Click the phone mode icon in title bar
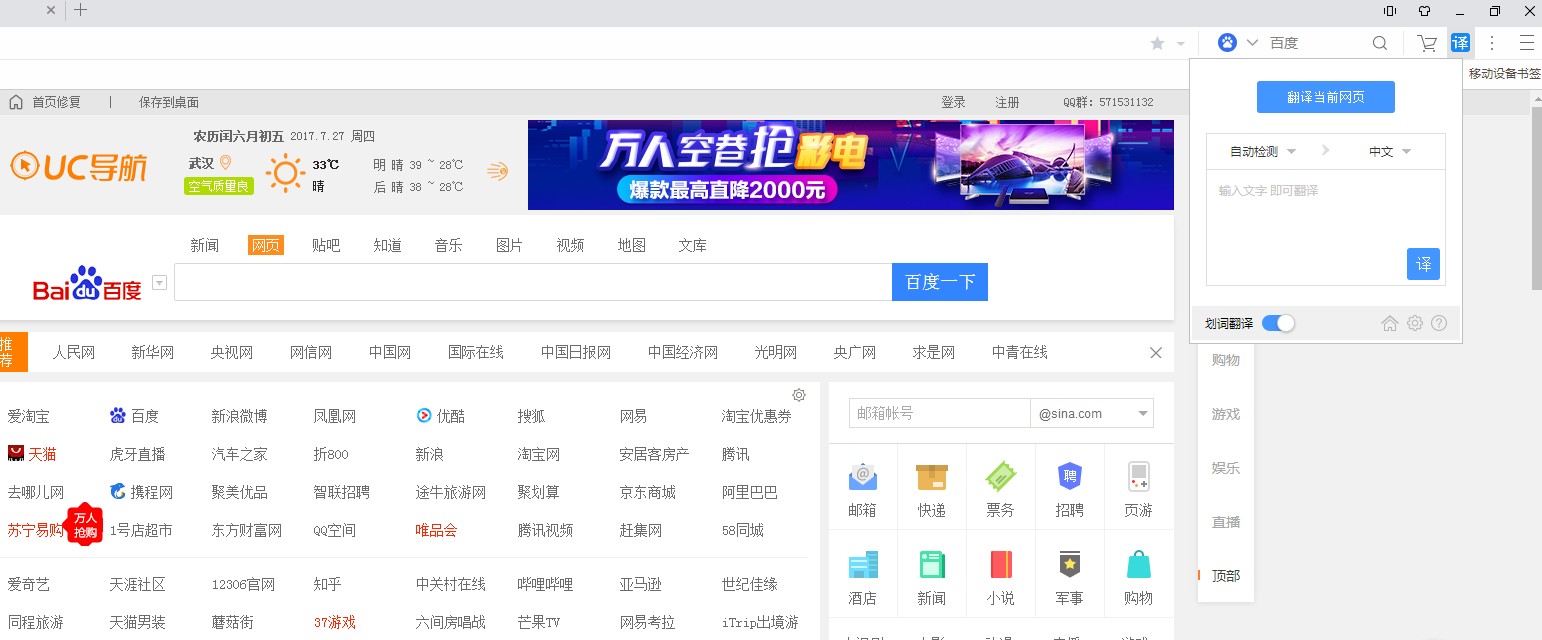The image size is (1542, 640). point(1390,11)
